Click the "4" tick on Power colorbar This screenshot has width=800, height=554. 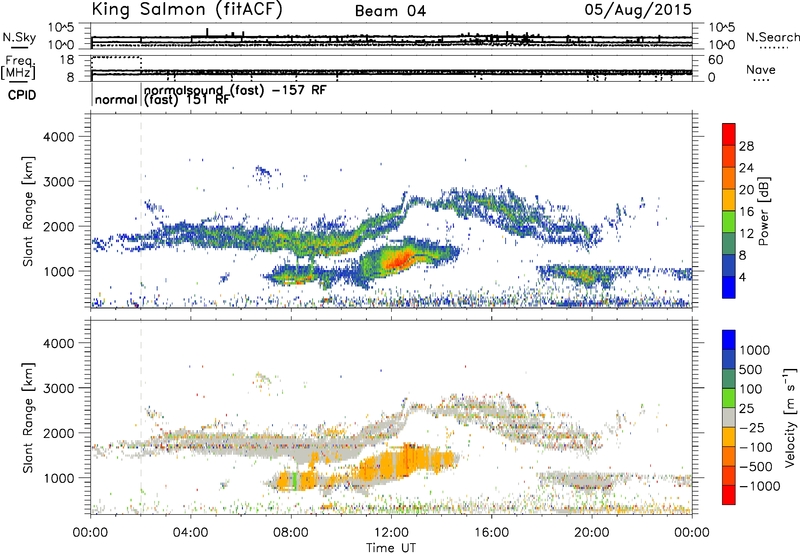(742, 278)
